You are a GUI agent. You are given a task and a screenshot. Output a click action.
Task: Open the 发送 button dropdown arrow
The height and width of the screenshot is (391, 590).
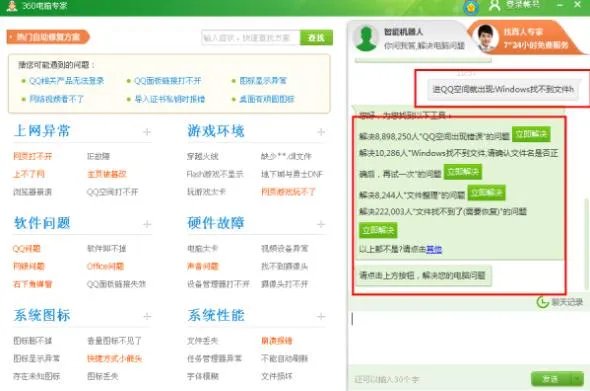tap(577, 379)
